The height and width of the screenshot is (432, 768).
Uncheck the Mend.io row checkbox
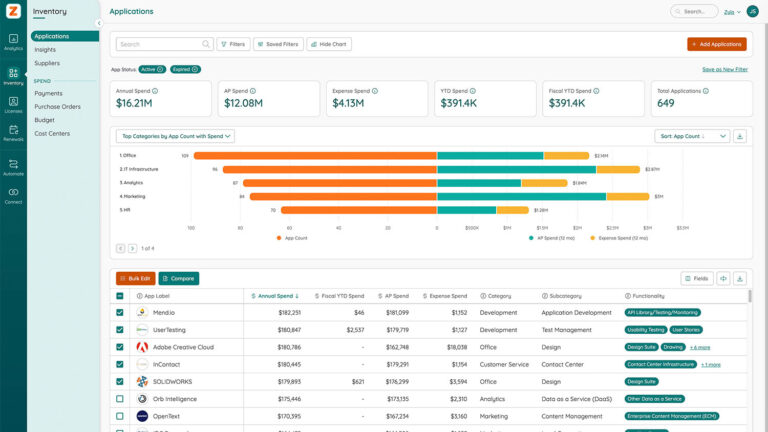(120, 313)
